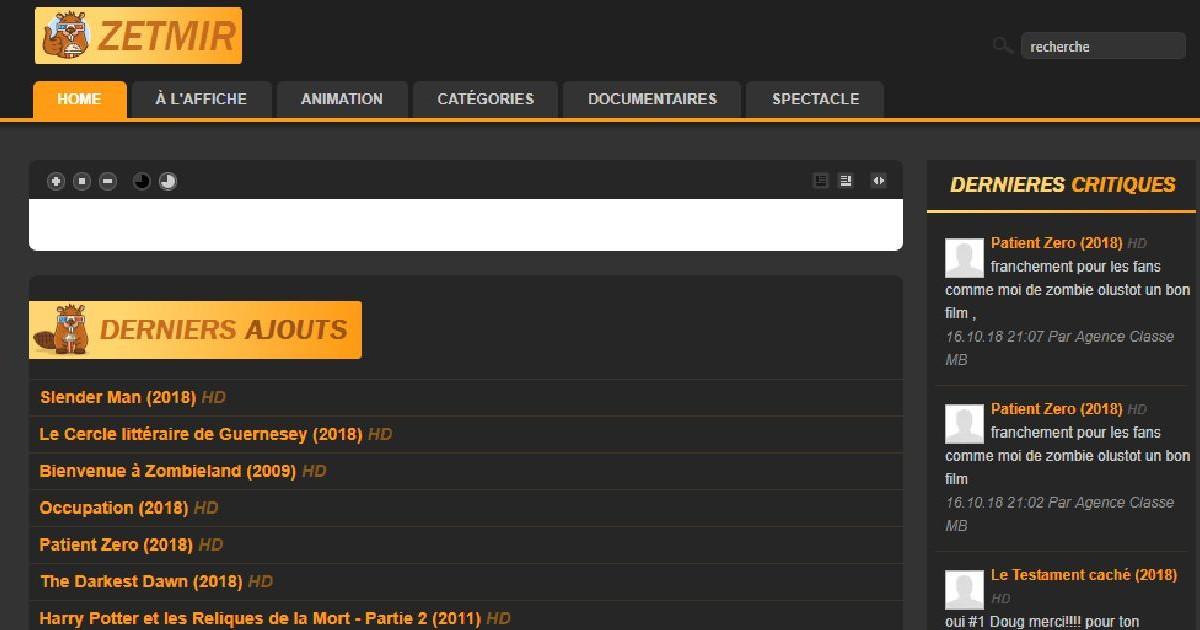Open the À l'affiche tab

201,99
